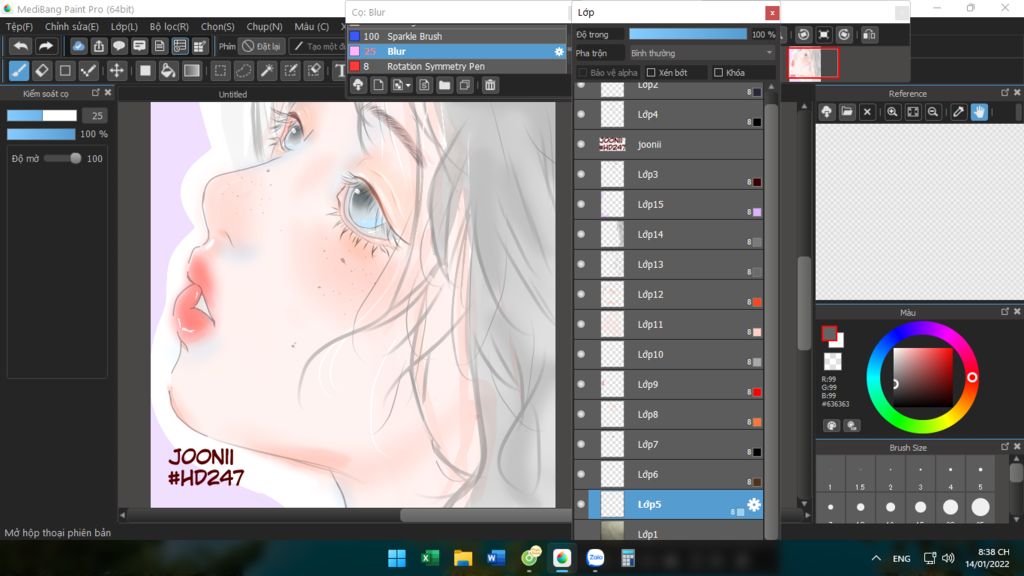
Task: Click the export share icon
Action: pos(99,46)
